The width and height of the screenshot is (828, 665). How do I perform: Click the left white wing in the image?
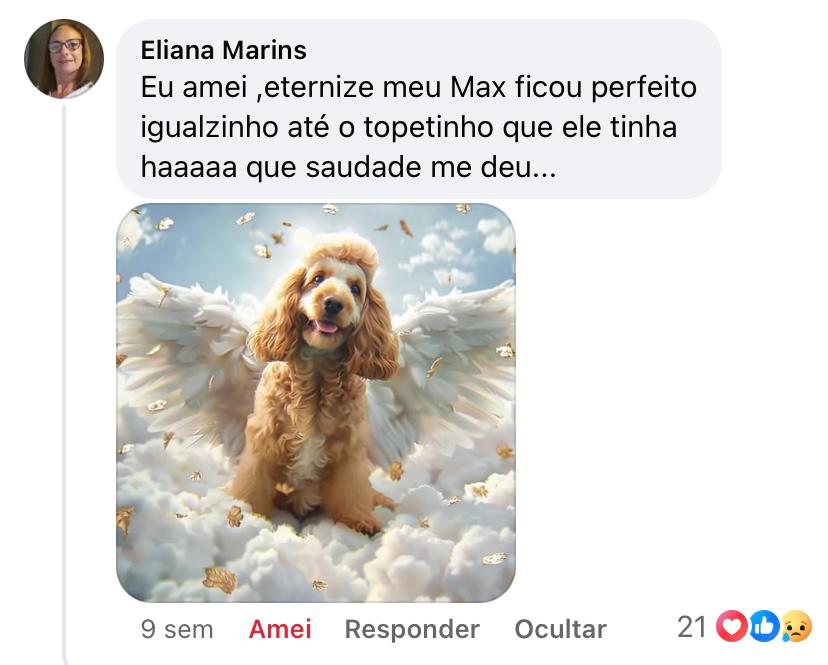coord(185,349)
